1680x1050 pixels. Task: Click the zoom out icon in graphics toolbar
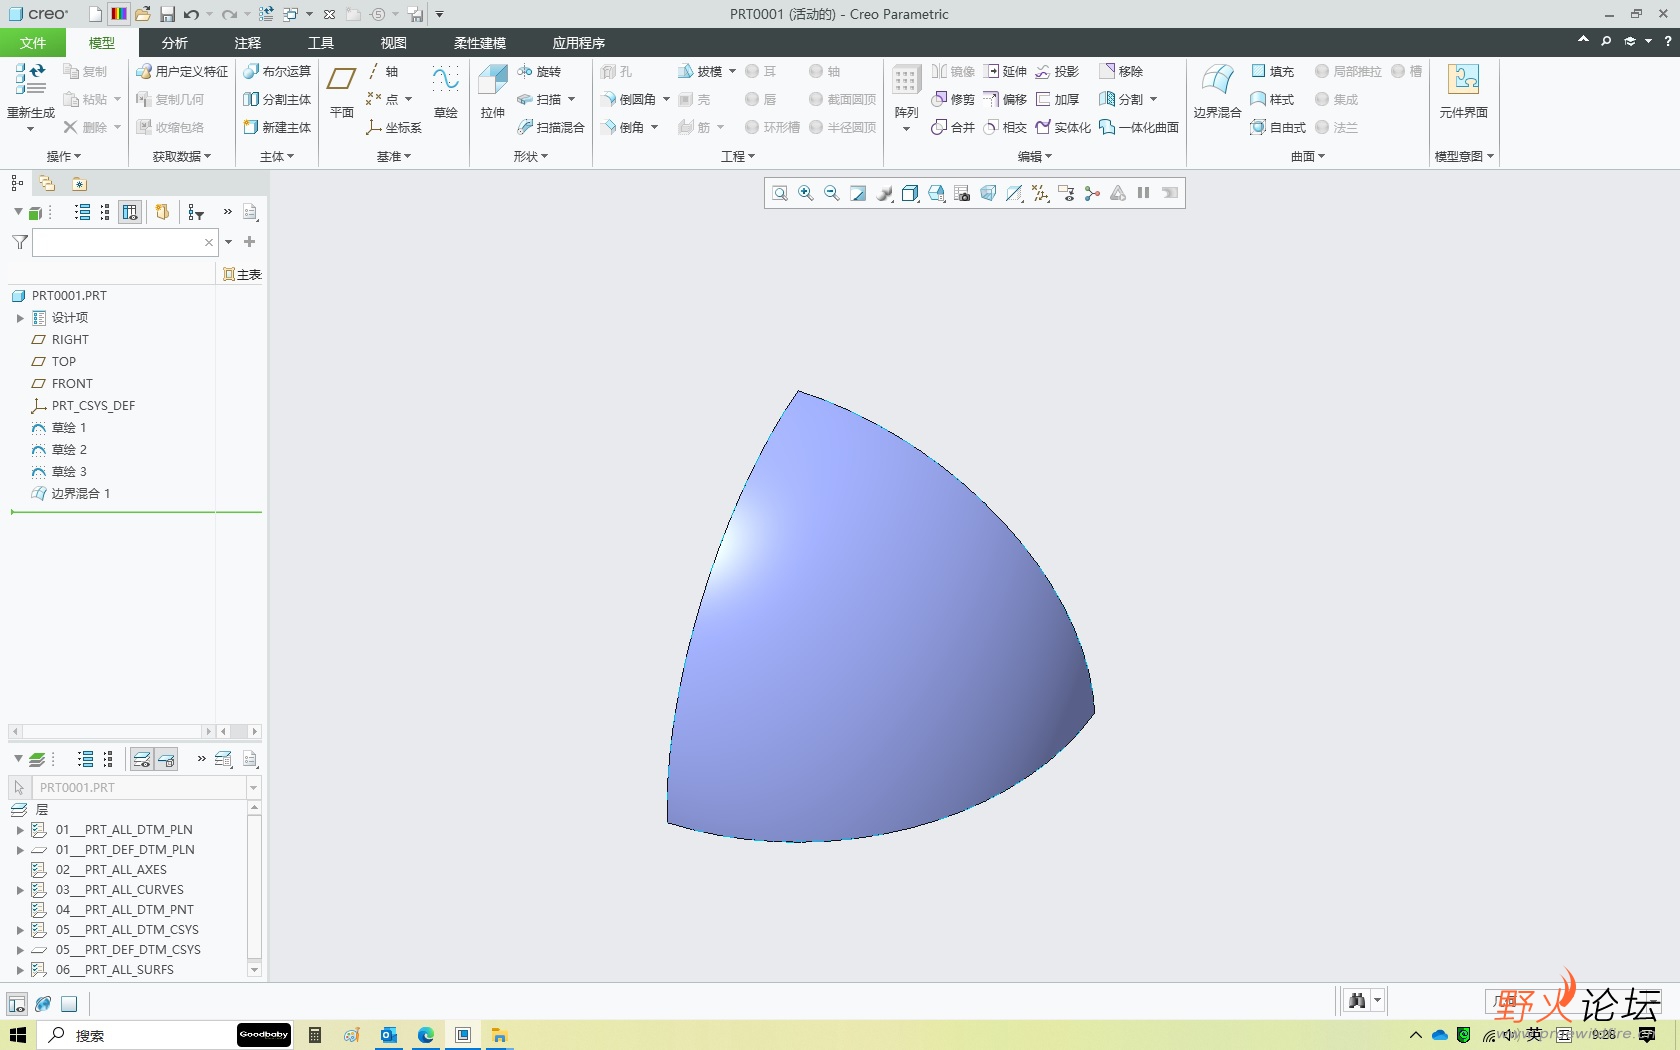coord(832,194)
